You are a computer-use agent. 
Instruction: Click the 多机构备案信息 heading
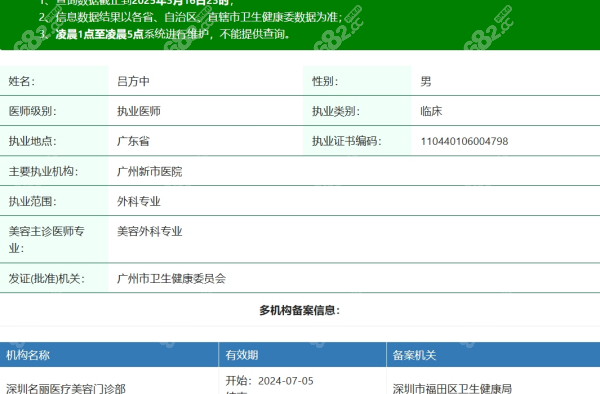[x=300, y=310]
